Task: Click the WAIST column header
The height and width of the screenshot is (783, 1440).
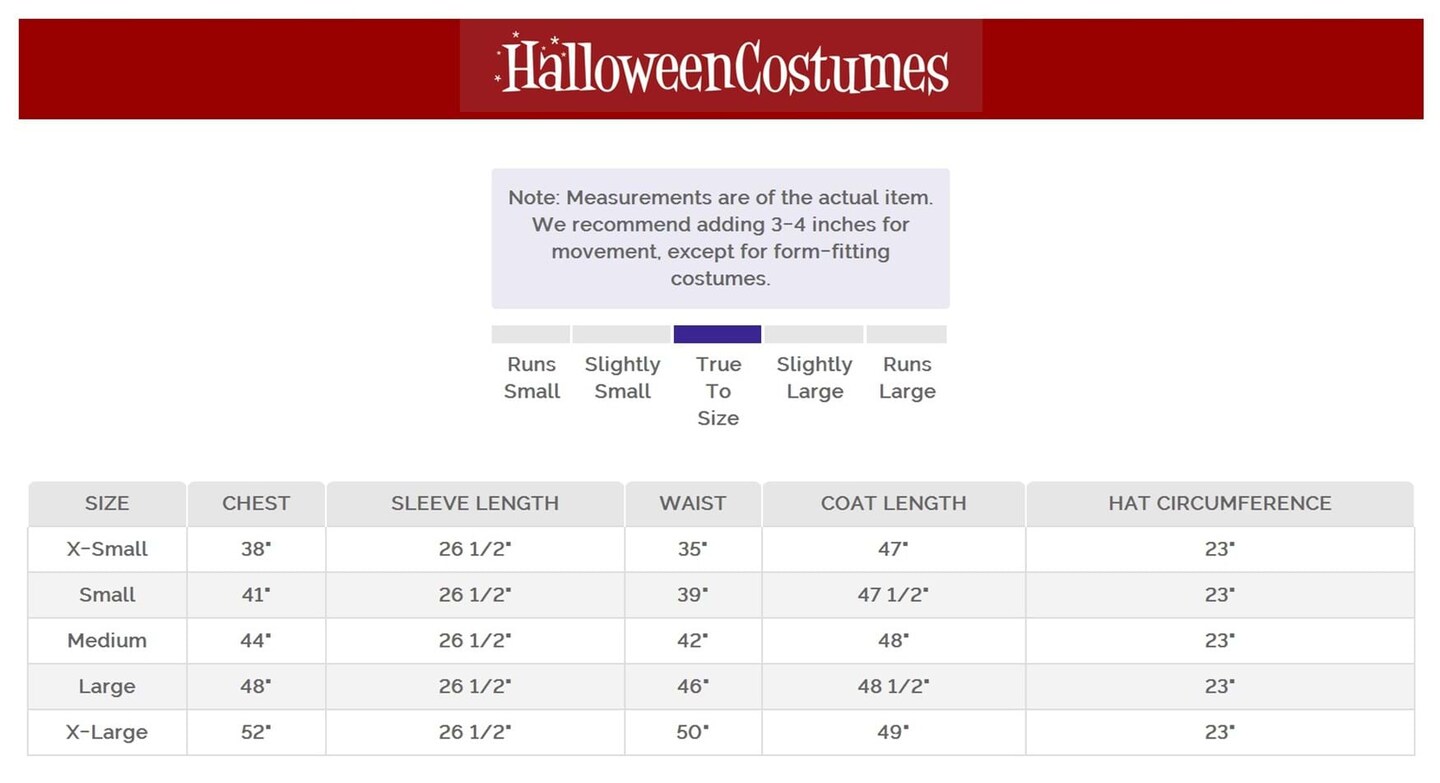Action: point(692,504)
